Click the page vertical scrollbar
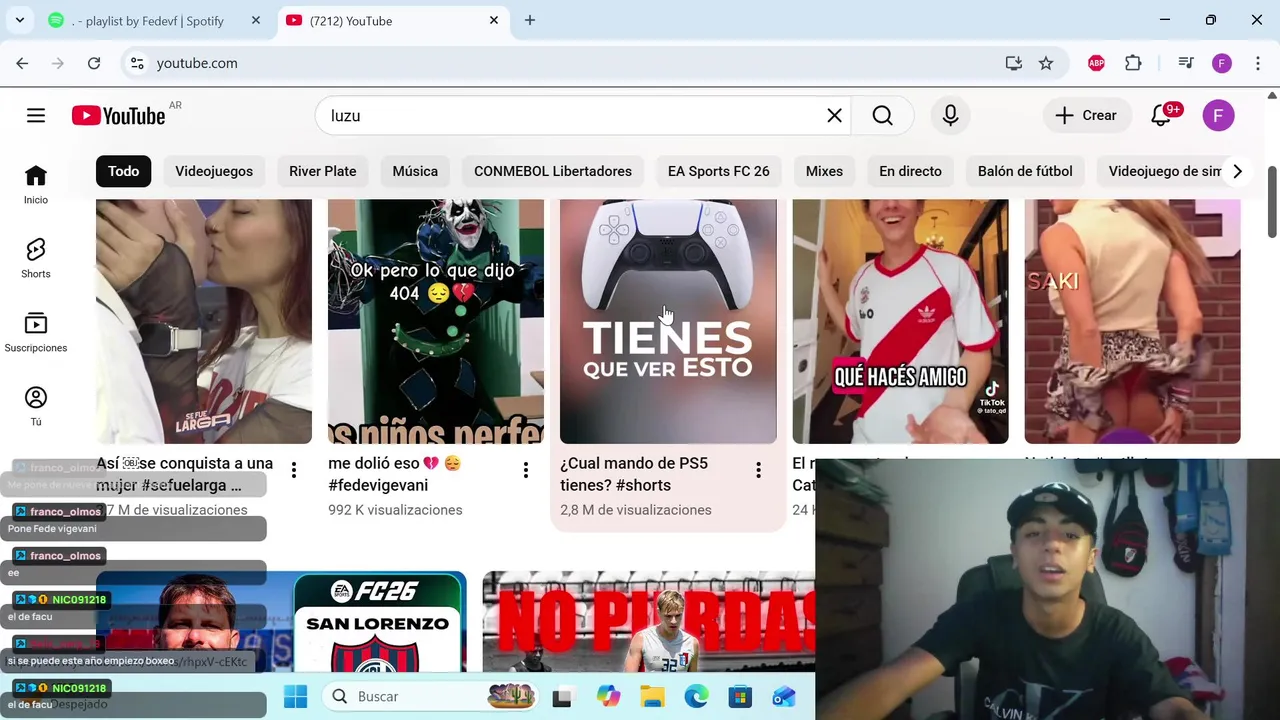This screenshot has height=720, width=1280. tap(1272, 200)
